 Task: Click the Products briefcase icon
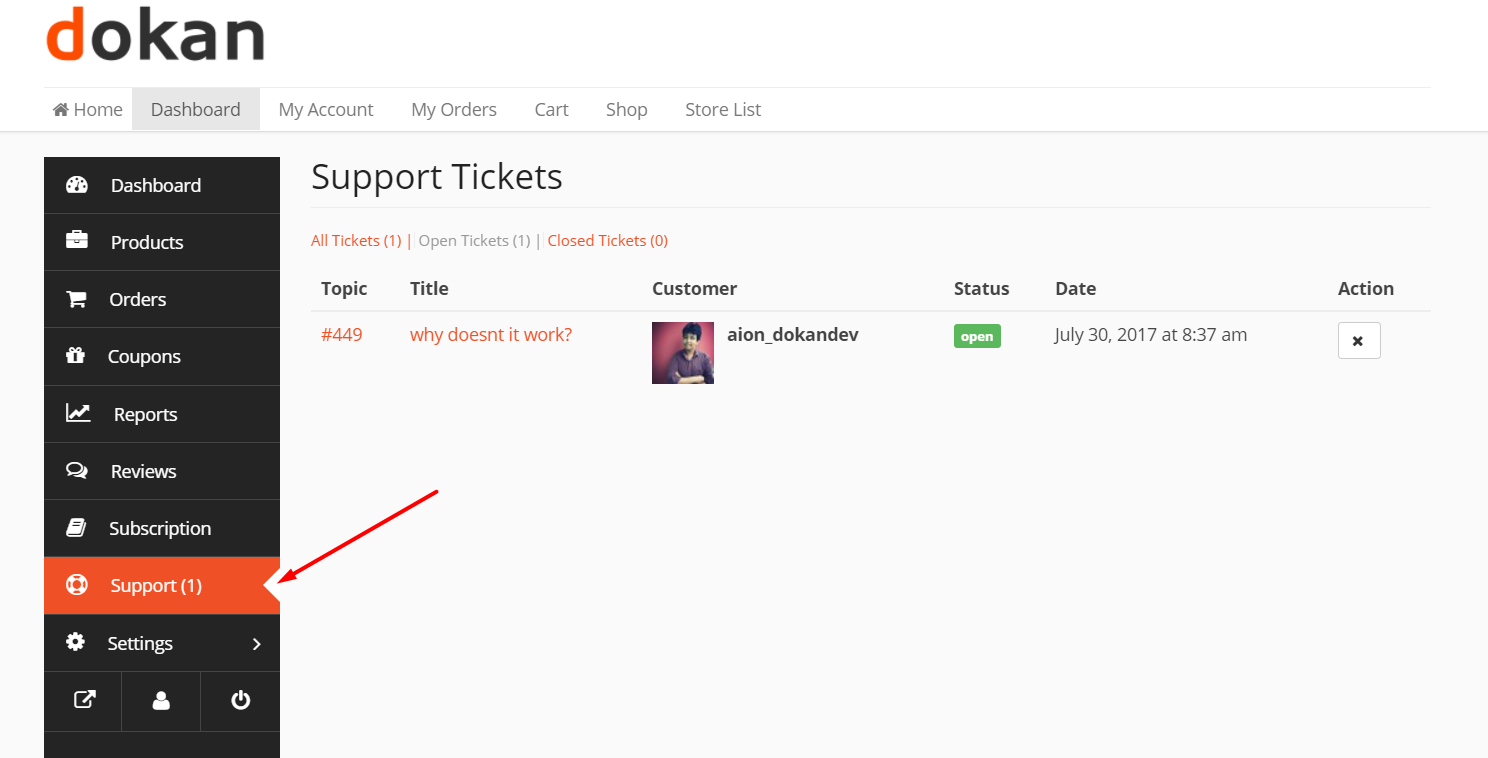pyautogui.click(x=77, y=241)
